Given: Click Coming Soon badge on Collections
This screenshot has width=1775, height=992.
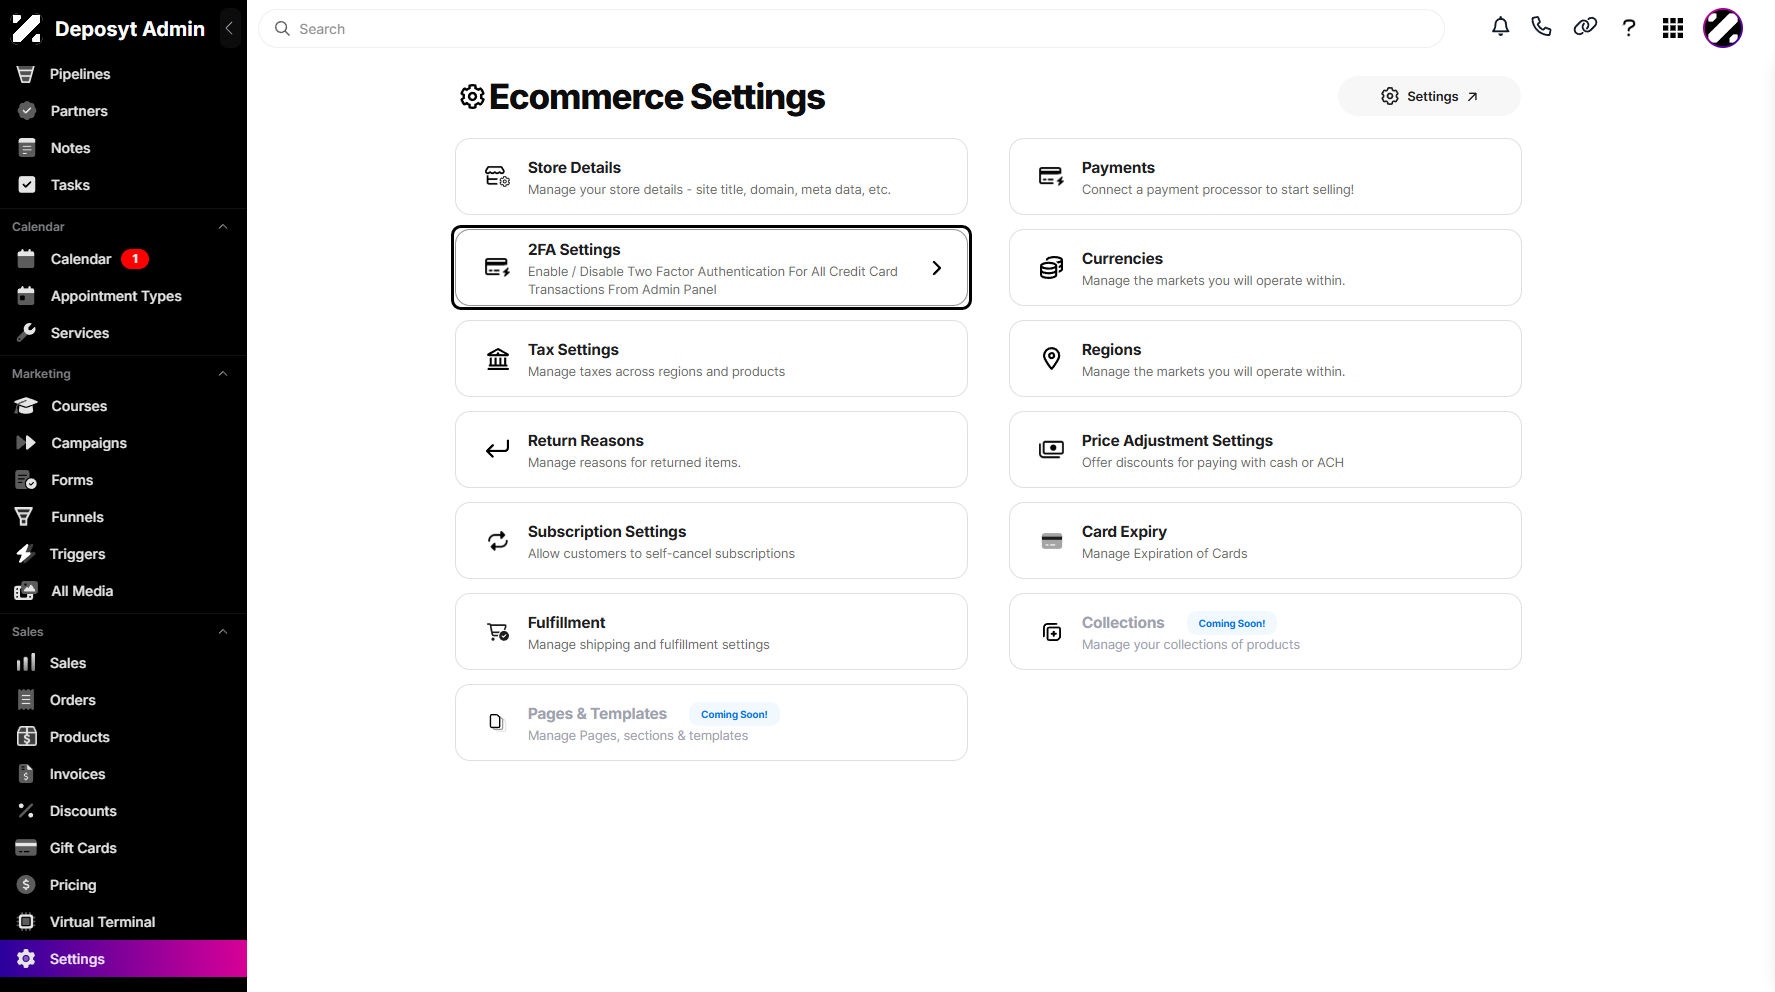Looking at the screenshot, I should pos(1232,623).
